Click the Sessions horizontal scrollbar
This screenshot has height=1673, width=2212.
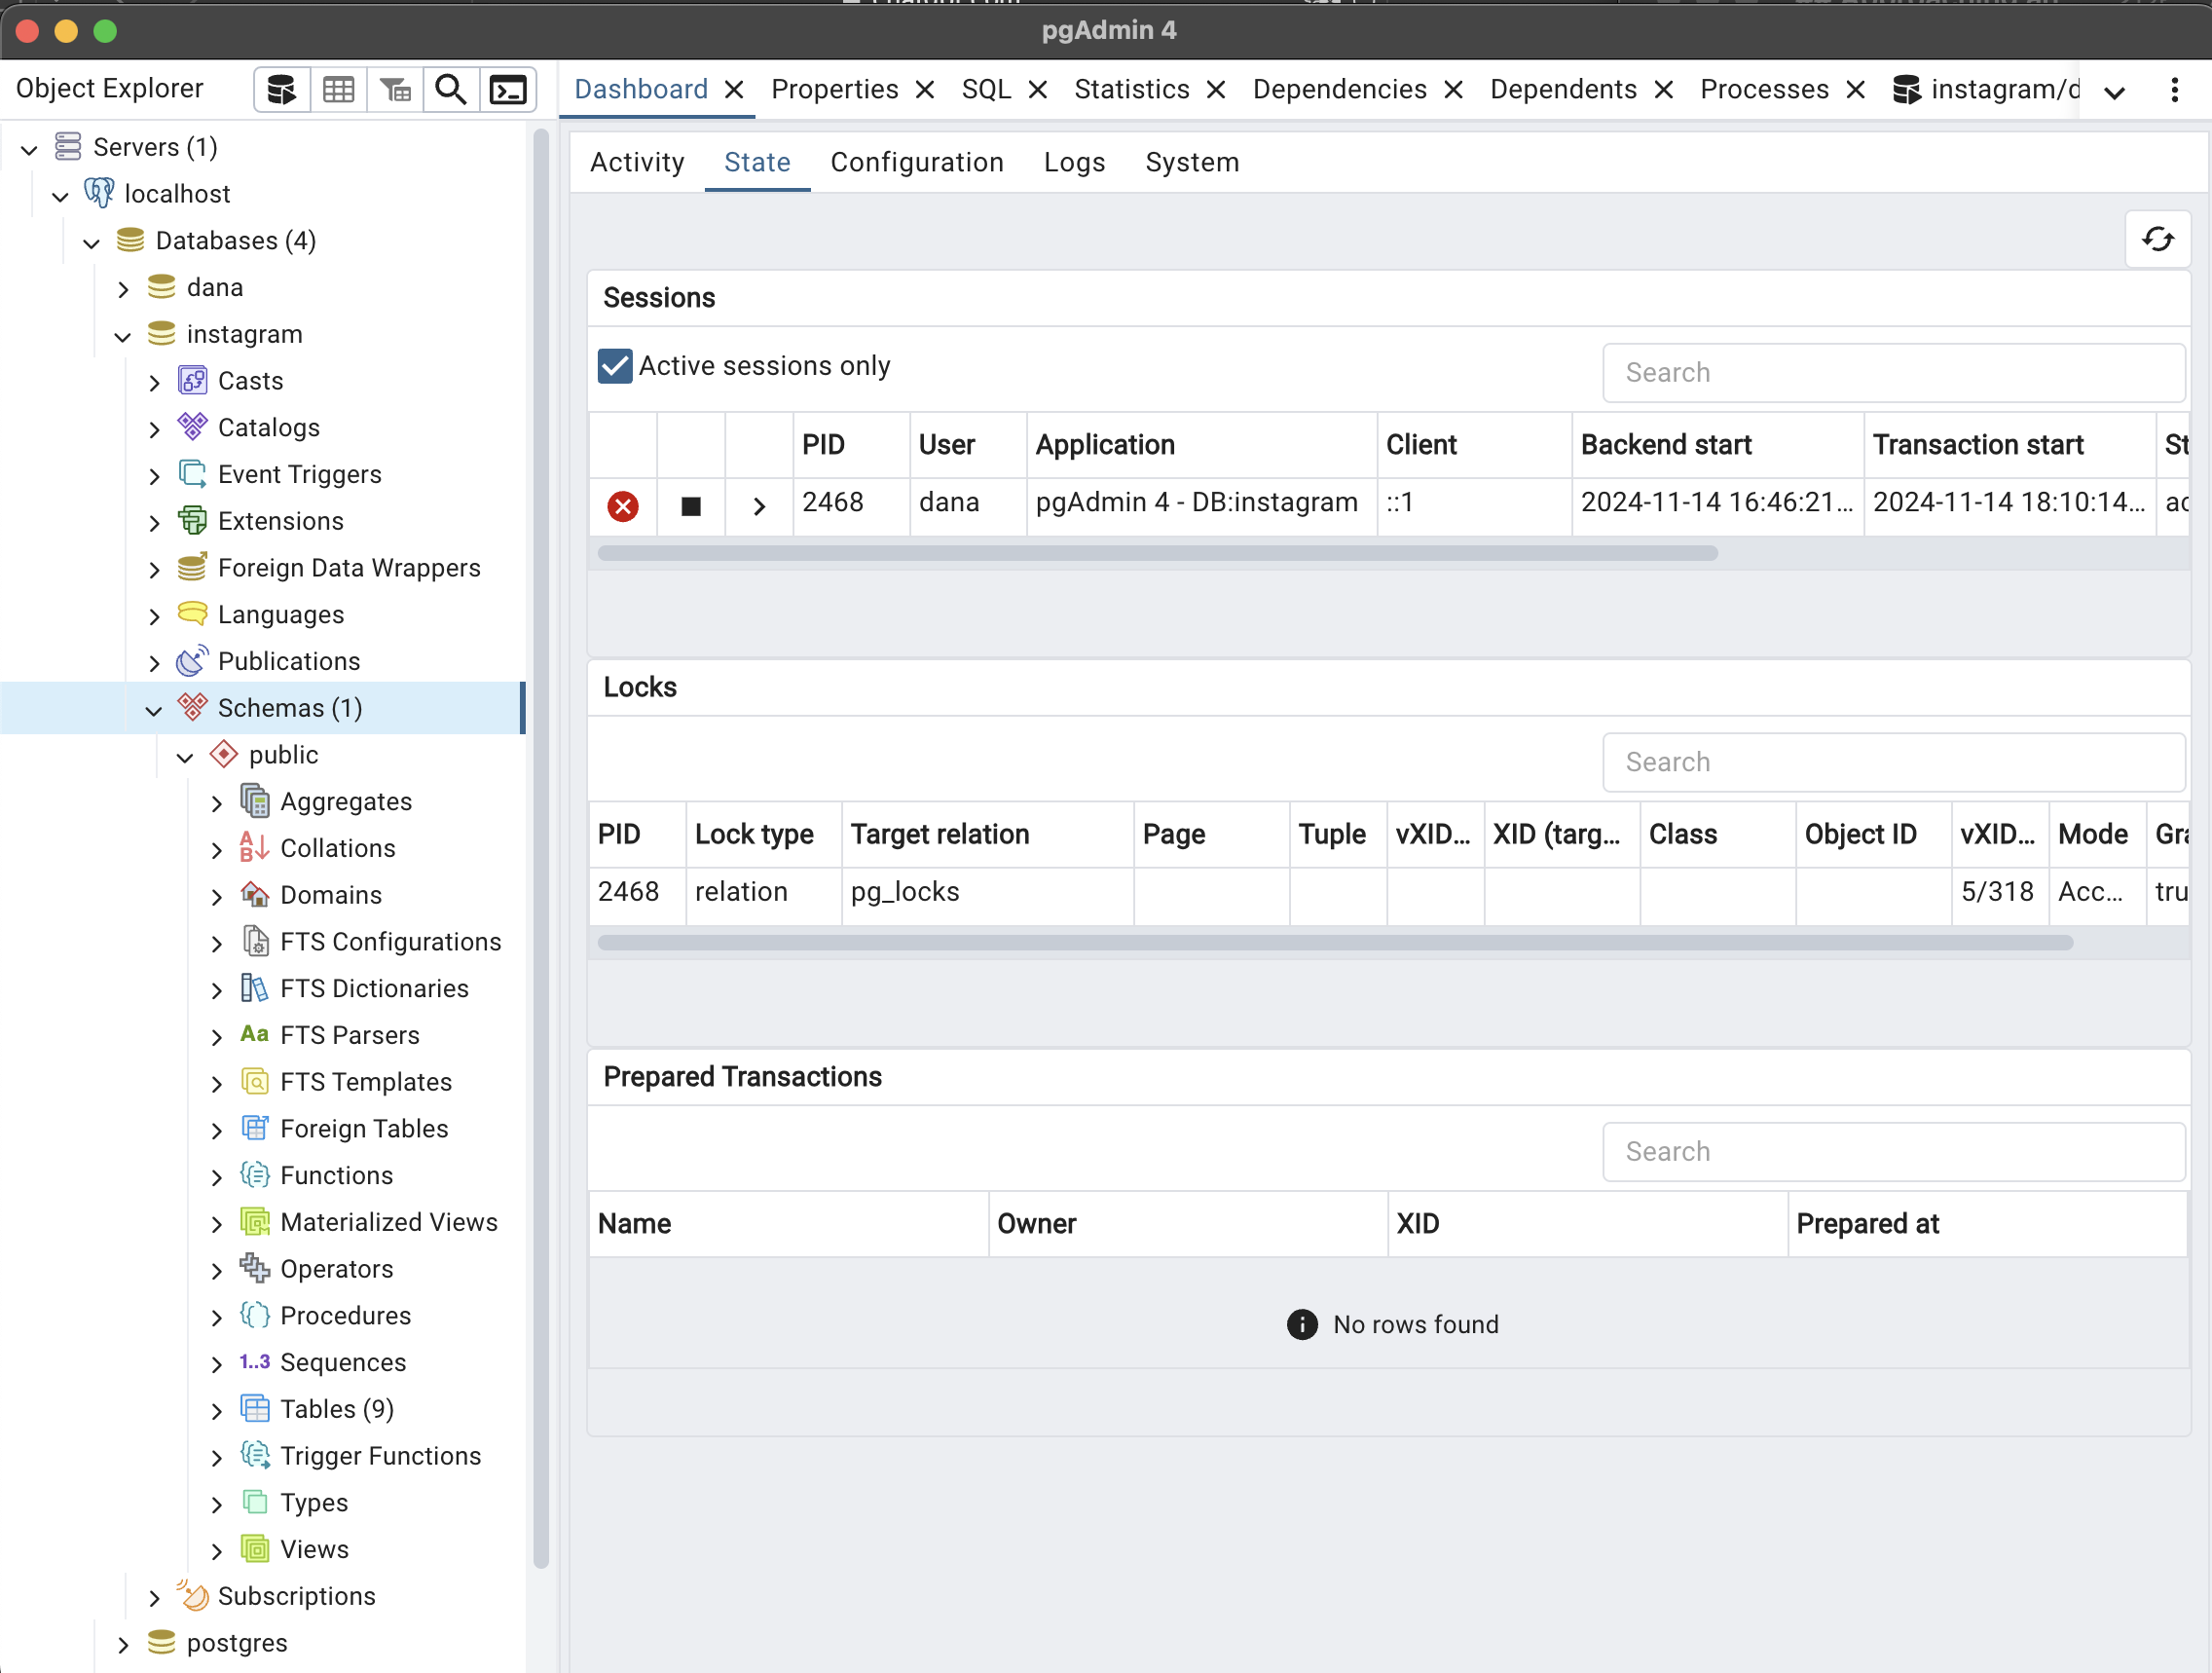pos(1157,553)
